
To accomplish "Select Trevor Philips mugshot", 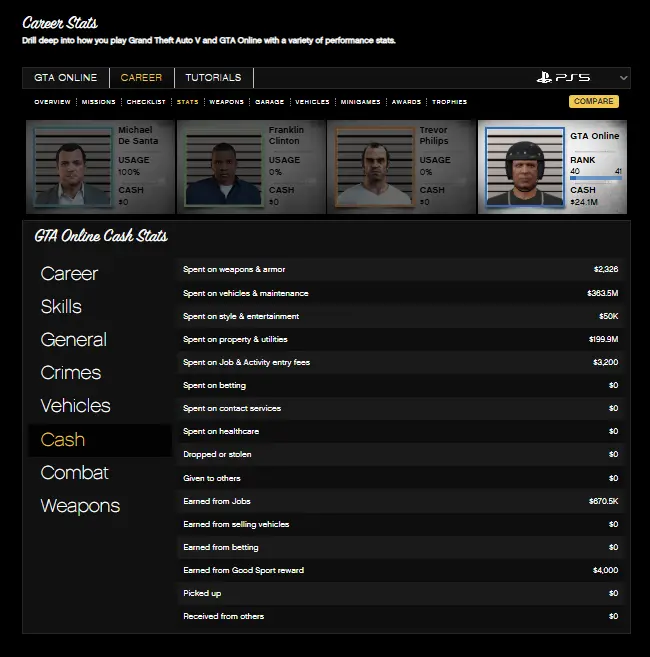I will pyautogui.click(x=374, y=167).
